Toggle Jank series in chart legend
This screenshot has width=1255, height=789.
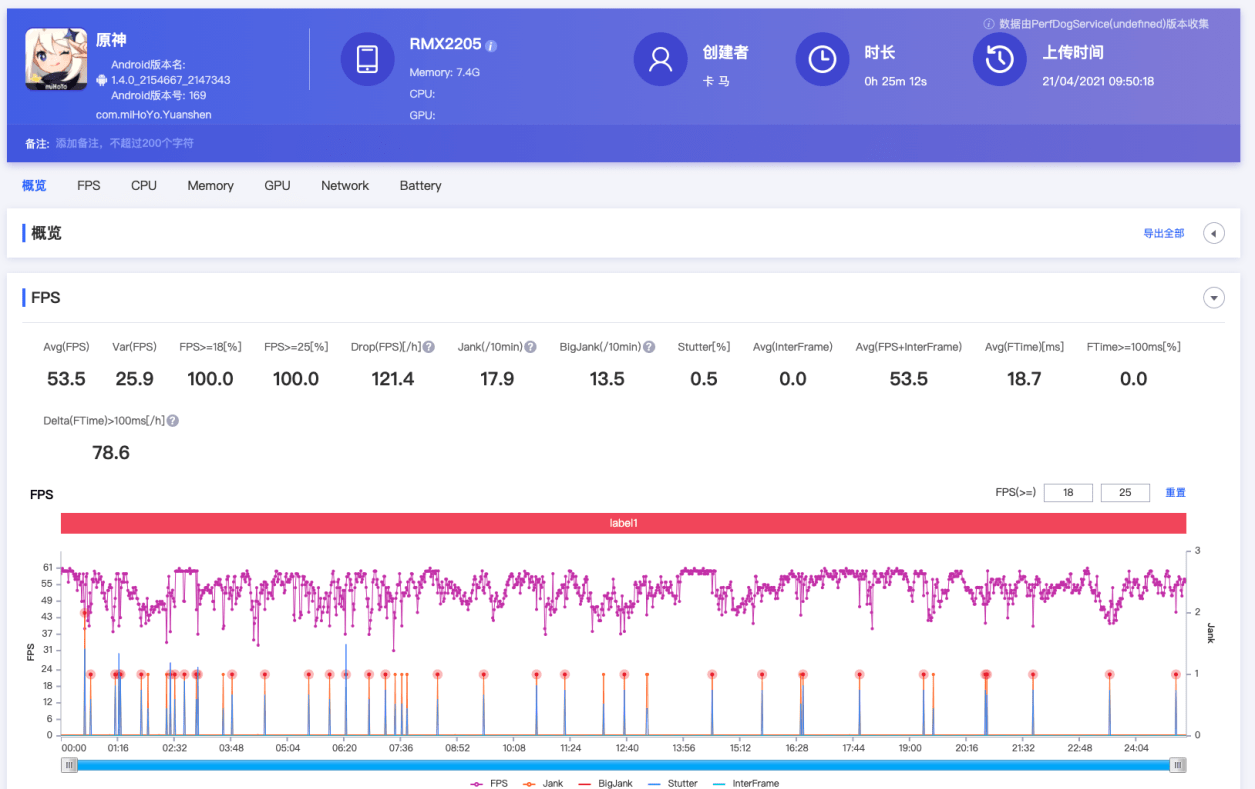click(543, 783)
